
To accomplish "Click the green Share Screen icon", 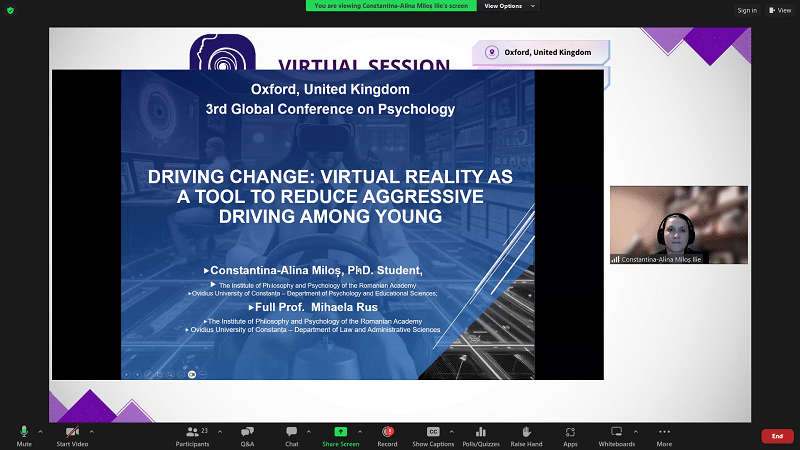I will [x=341, y=431].
